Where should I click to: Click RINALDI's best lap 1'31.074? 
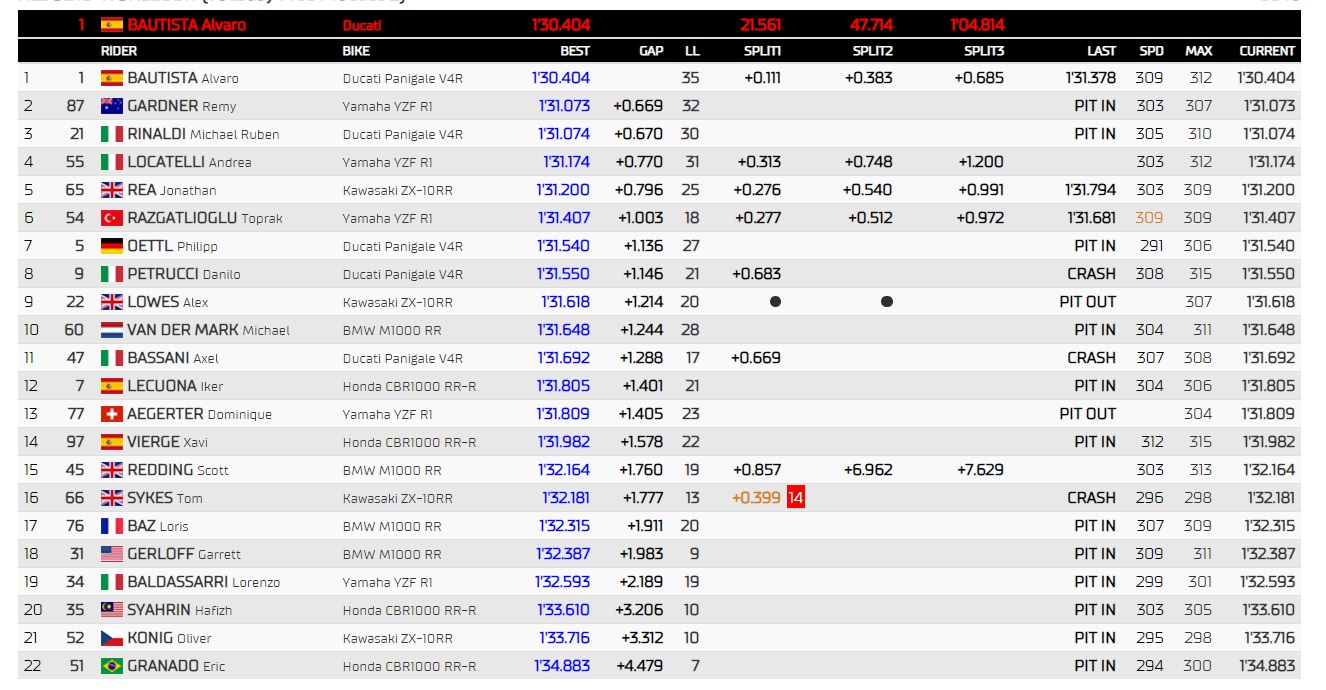[x=563, y=134]
